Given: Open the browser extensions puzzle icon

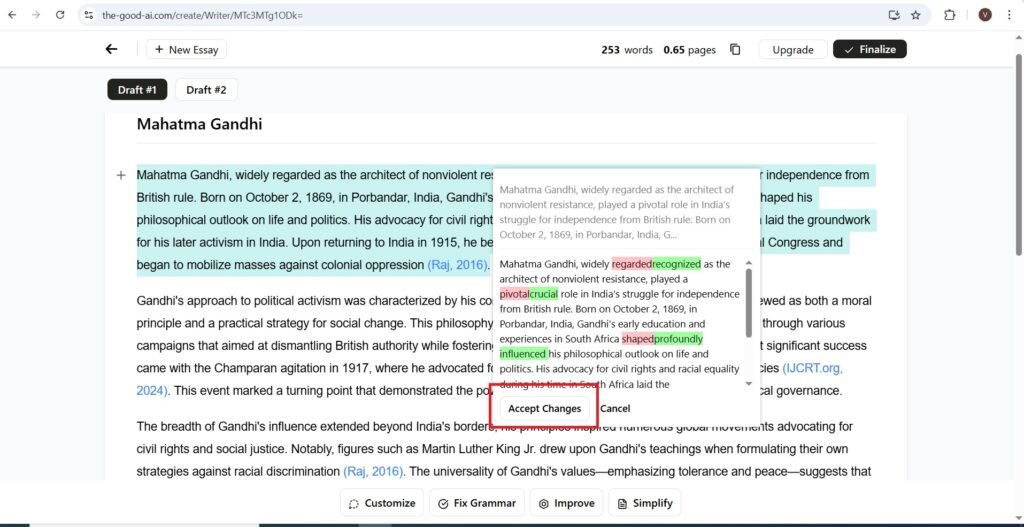Looking at the screenshot, I should (950, 15).
